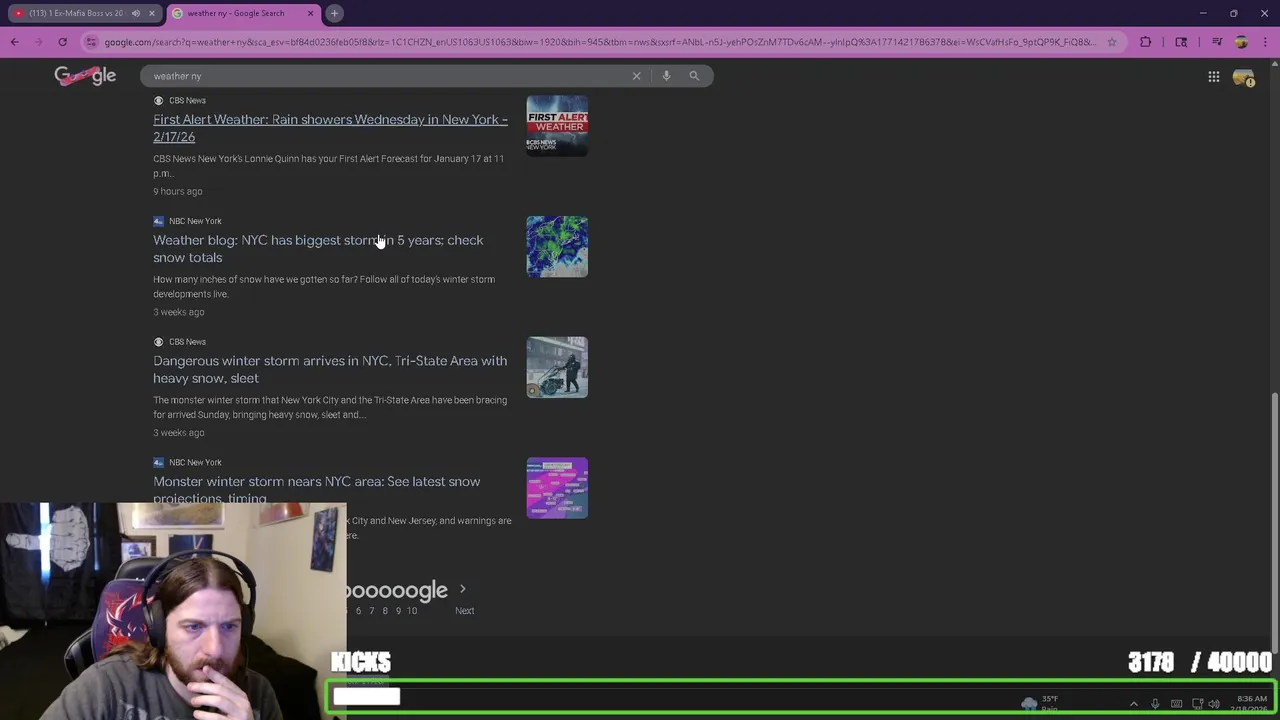Open the taskbar microphone icon
Image resolution: width=1280 pixels, height=720 pixels.
(x=1155, y=704)
